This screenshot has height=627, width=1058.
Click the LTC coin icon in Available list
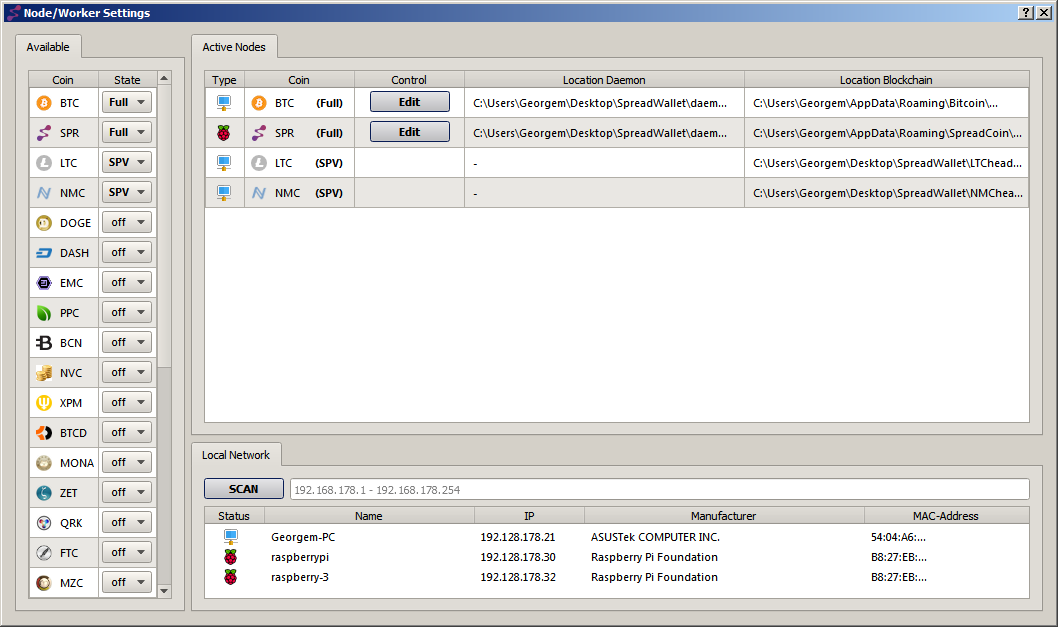tap(44, 163)
